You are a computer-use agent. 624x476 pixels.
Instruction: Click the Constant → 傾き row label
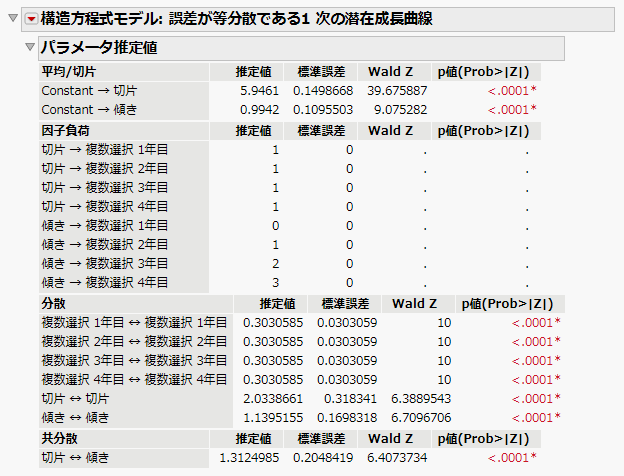click(89, 110)
